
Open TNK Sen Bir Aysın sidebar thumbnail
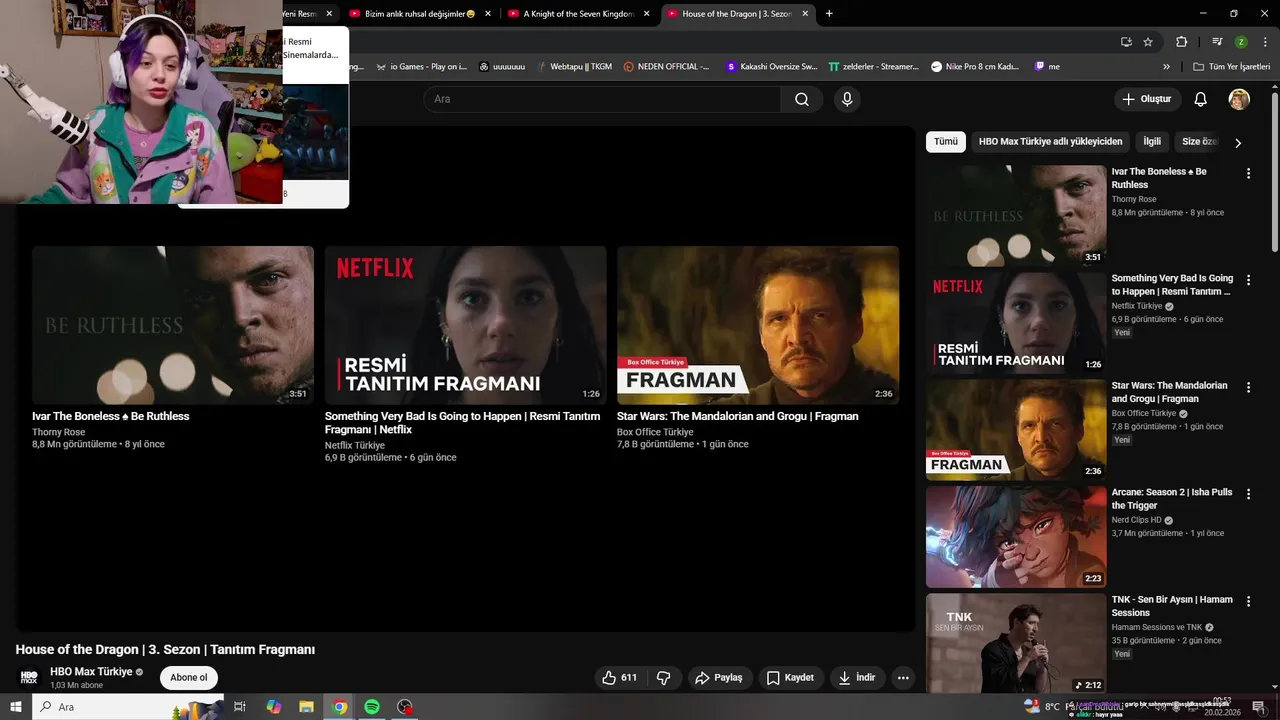pyautogui.click(x=1016, y=643)
